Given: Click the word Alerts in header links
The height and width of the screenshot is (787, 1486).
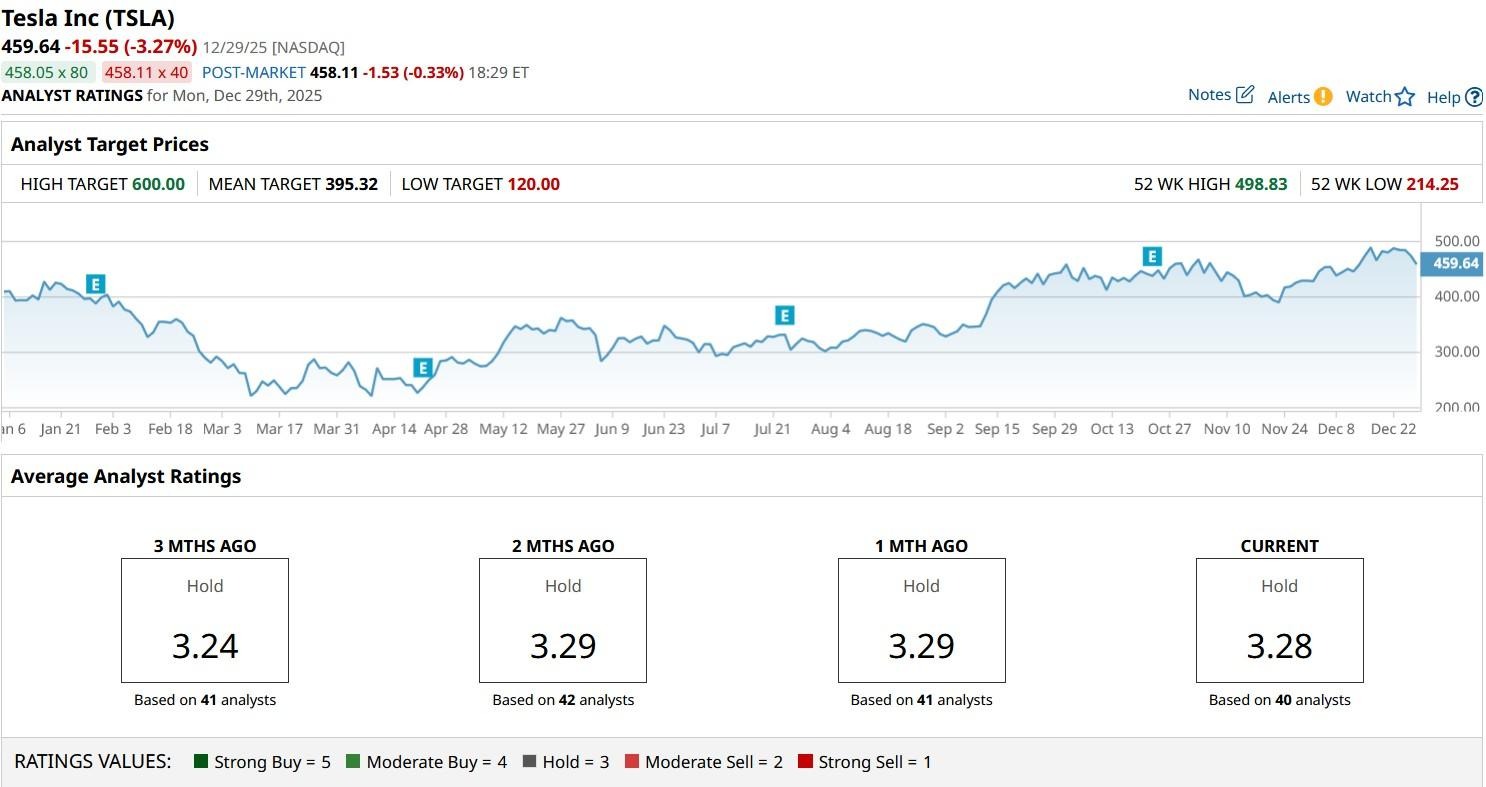Looking at the screenshot, I should 1288,97.
